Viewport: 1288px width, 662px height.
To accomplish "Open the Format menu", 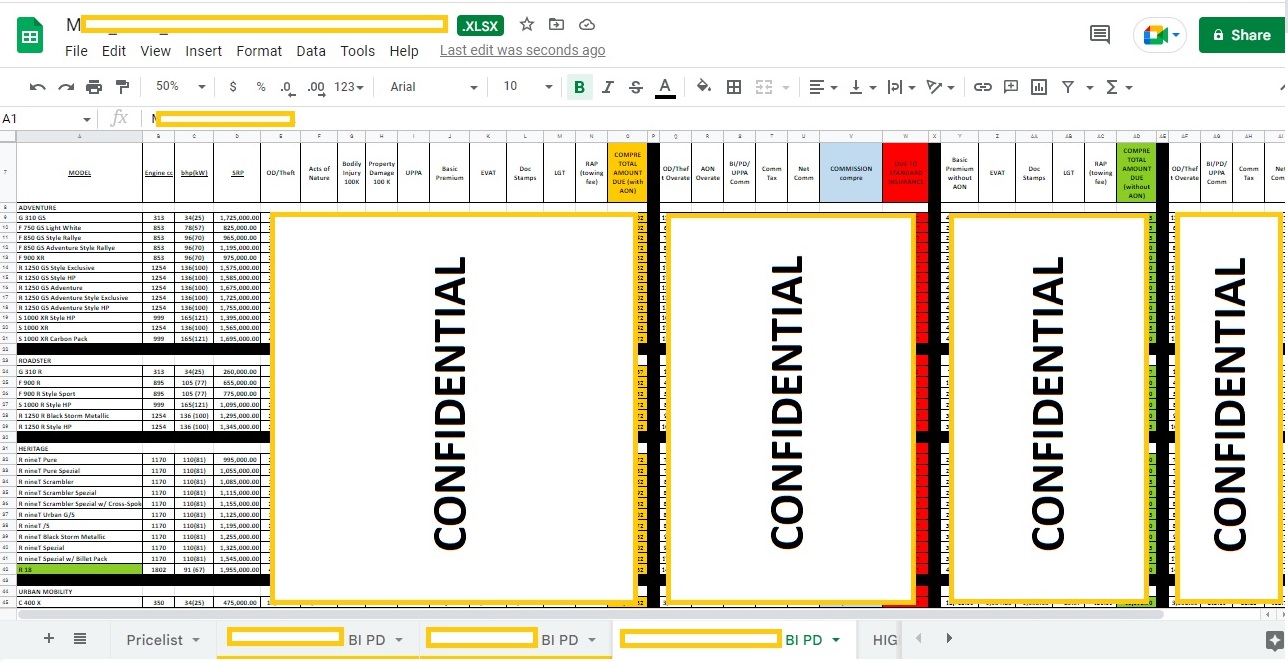I will [x=259, y=51].
